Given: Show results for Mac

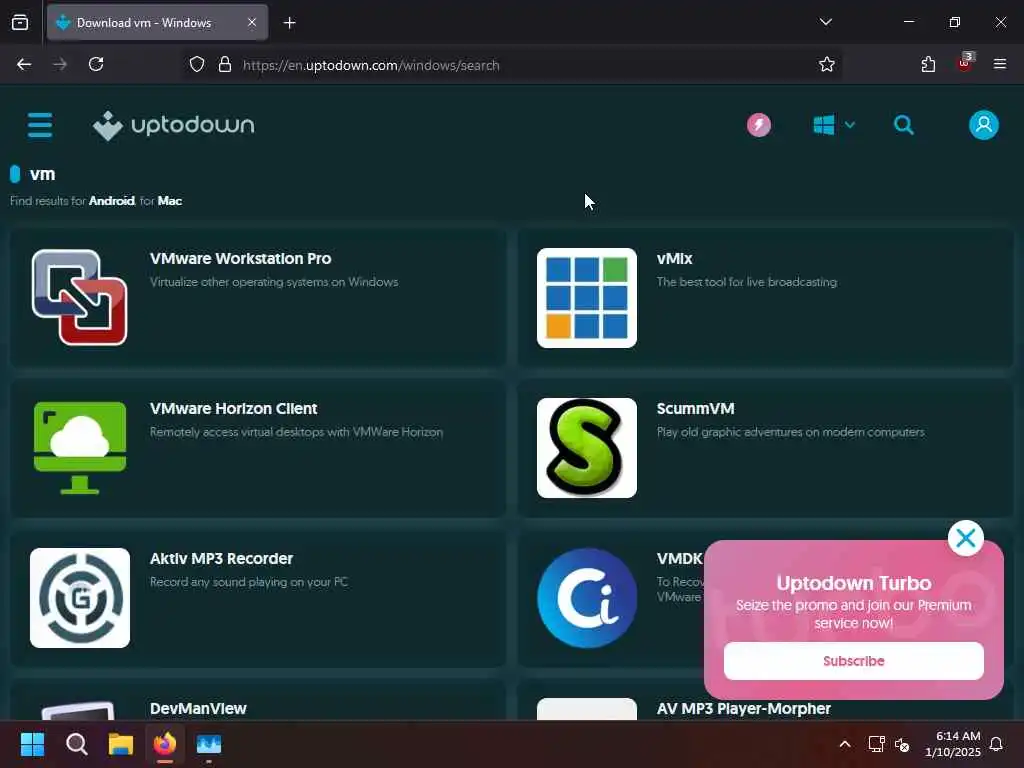Looking at the screenshot, I should point(170,201).
